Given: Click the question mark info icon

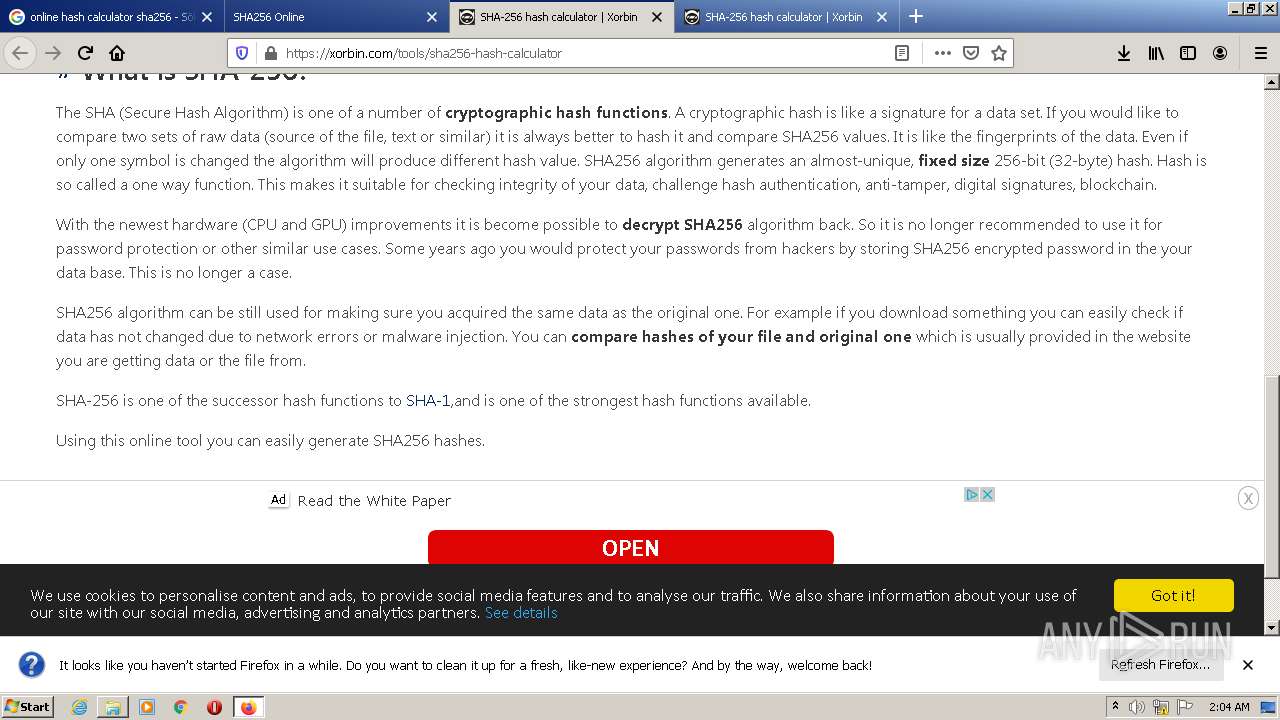Looking at the screenshot, I should tap(32, 665).
